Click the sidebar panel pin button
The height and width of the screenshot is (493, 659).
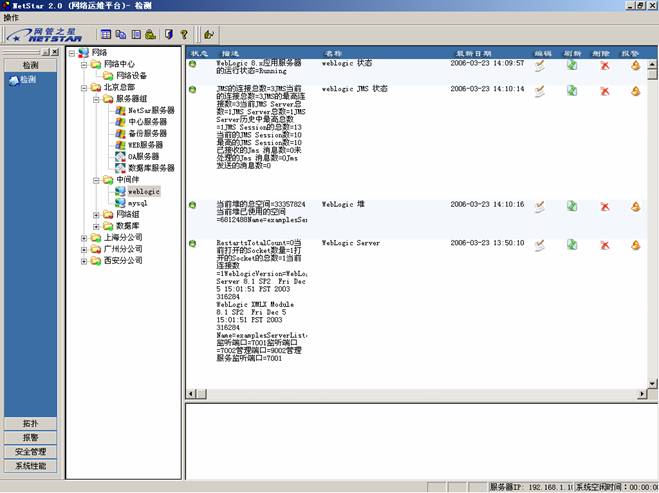tap(46, 52)
